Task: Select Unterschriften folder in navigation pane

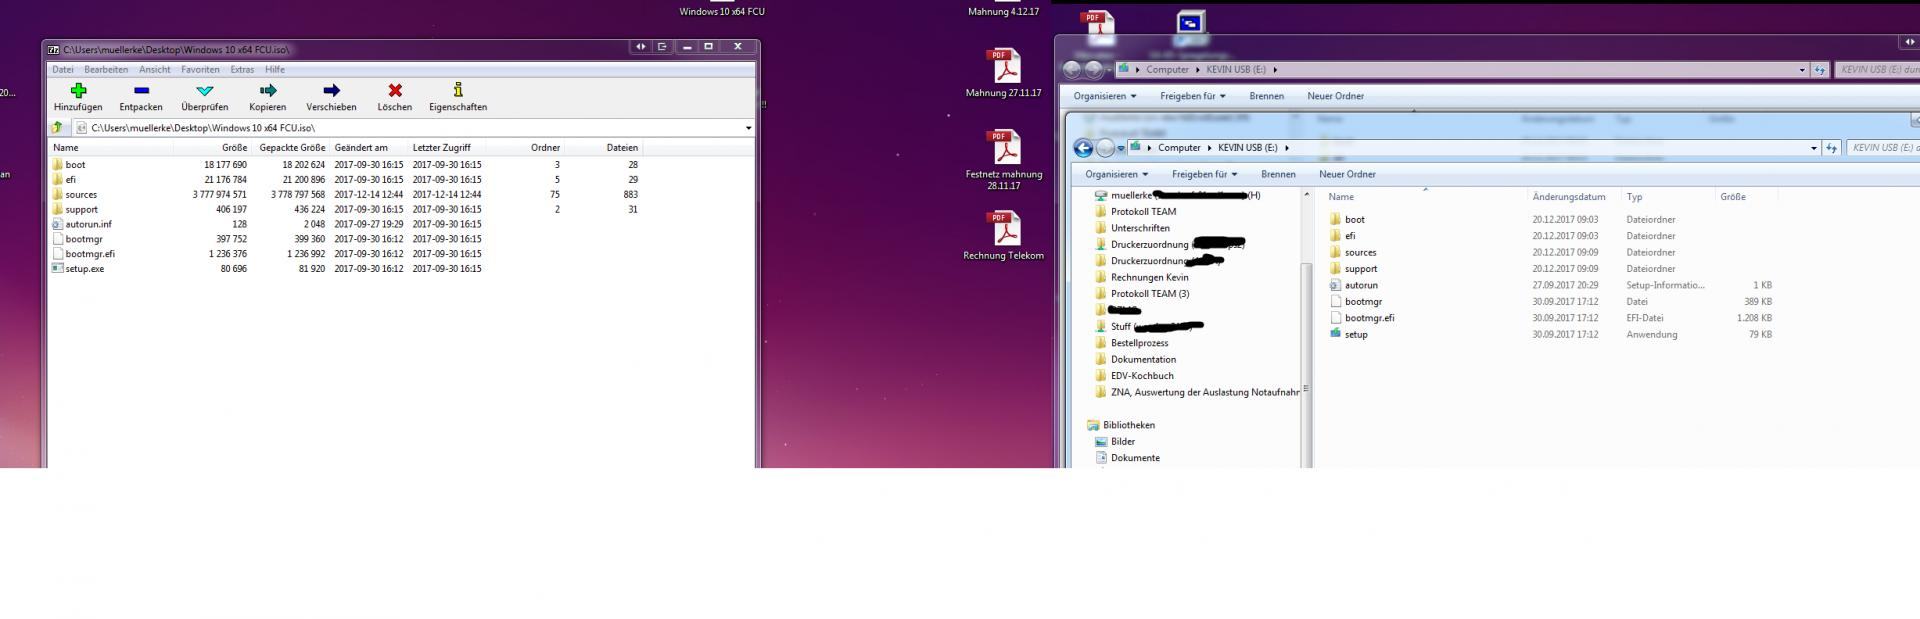Action: pos(1132,228)
